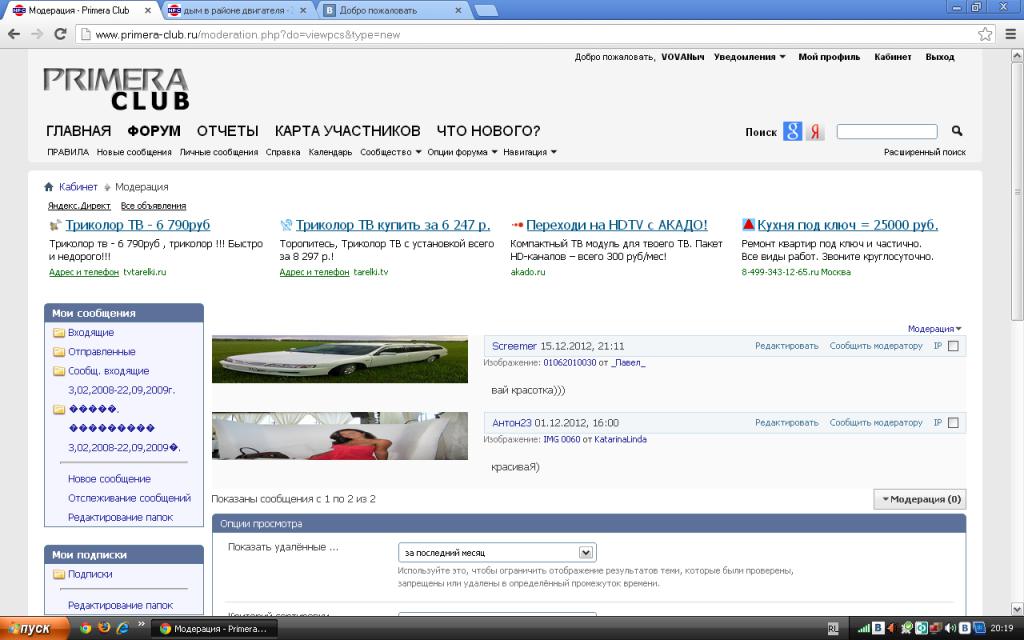This screenshot has width=1024, height=640.
Task: Open the Кабинет link in top bar
Action: (893, 57)
